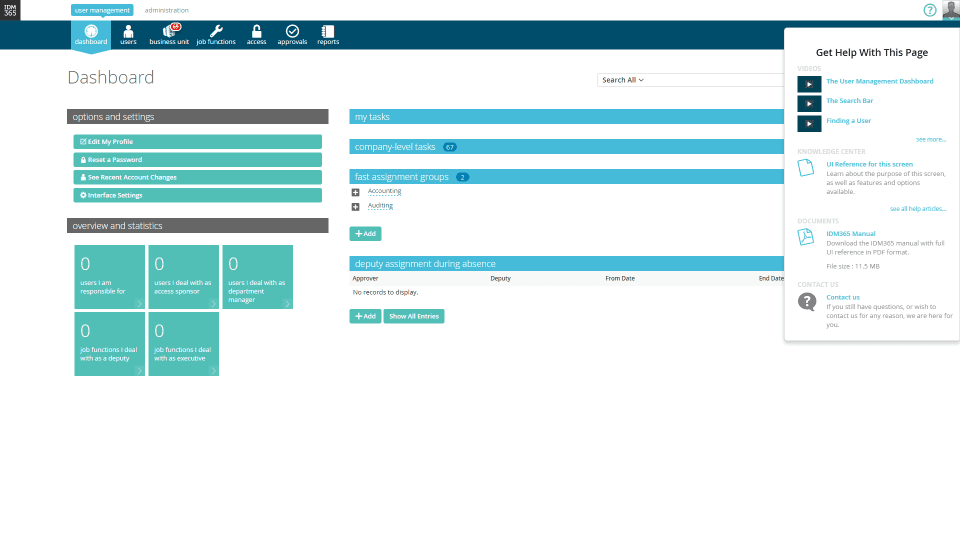Sort by the From Date column header
Screen dimensions: 960x540
[x=620, y=279]
